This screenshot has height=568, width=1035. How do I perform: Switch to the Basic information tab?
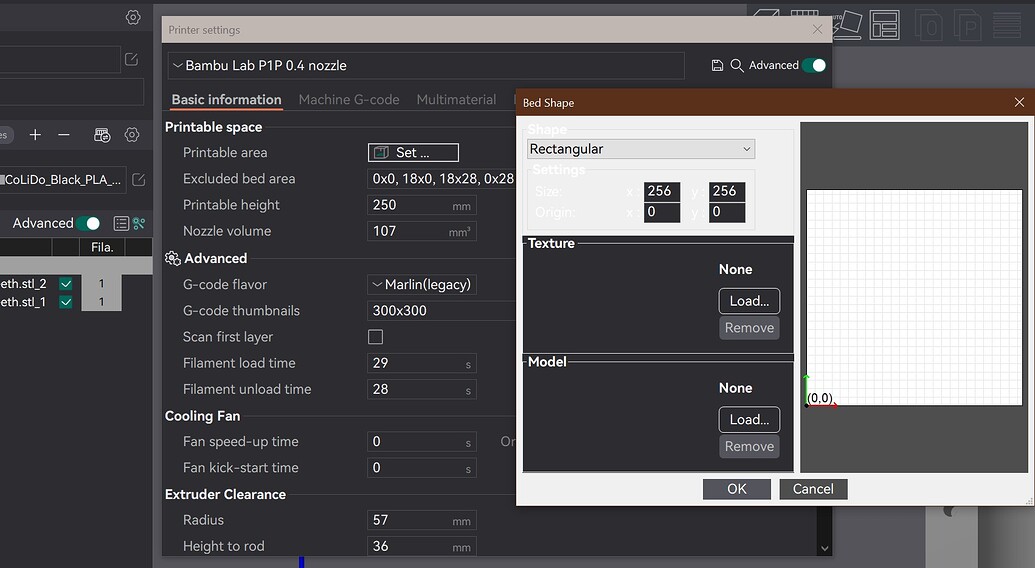(x=226, y=100)
